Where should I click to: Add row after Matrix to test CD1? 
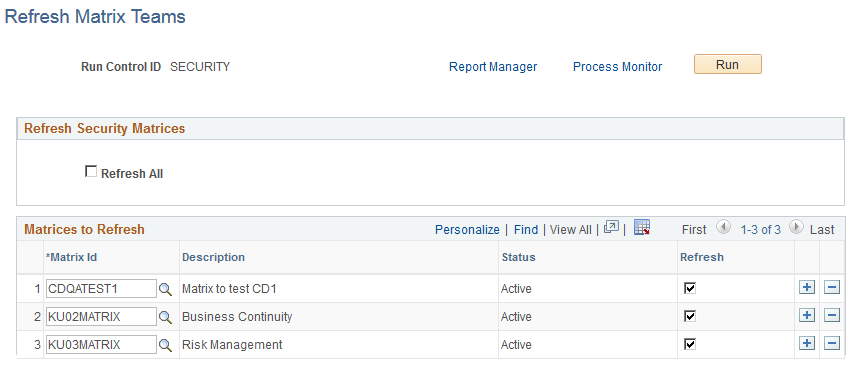[x=806, y=287]
